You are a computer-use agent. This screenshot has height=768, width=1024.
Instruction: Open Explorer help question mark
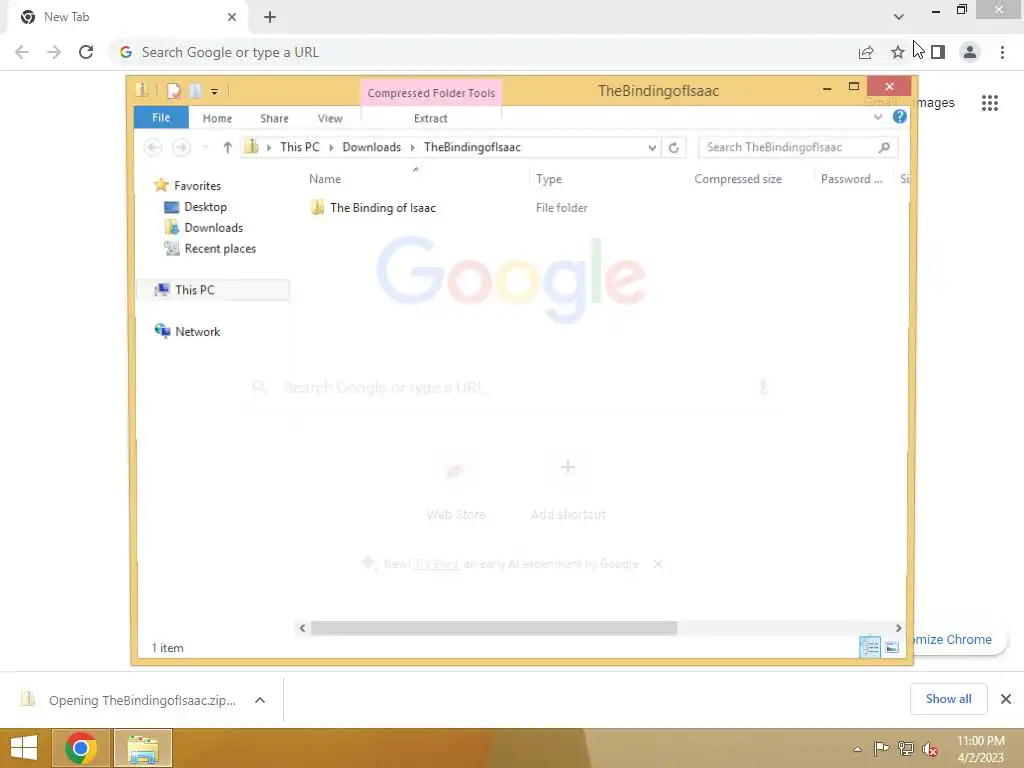899,117
